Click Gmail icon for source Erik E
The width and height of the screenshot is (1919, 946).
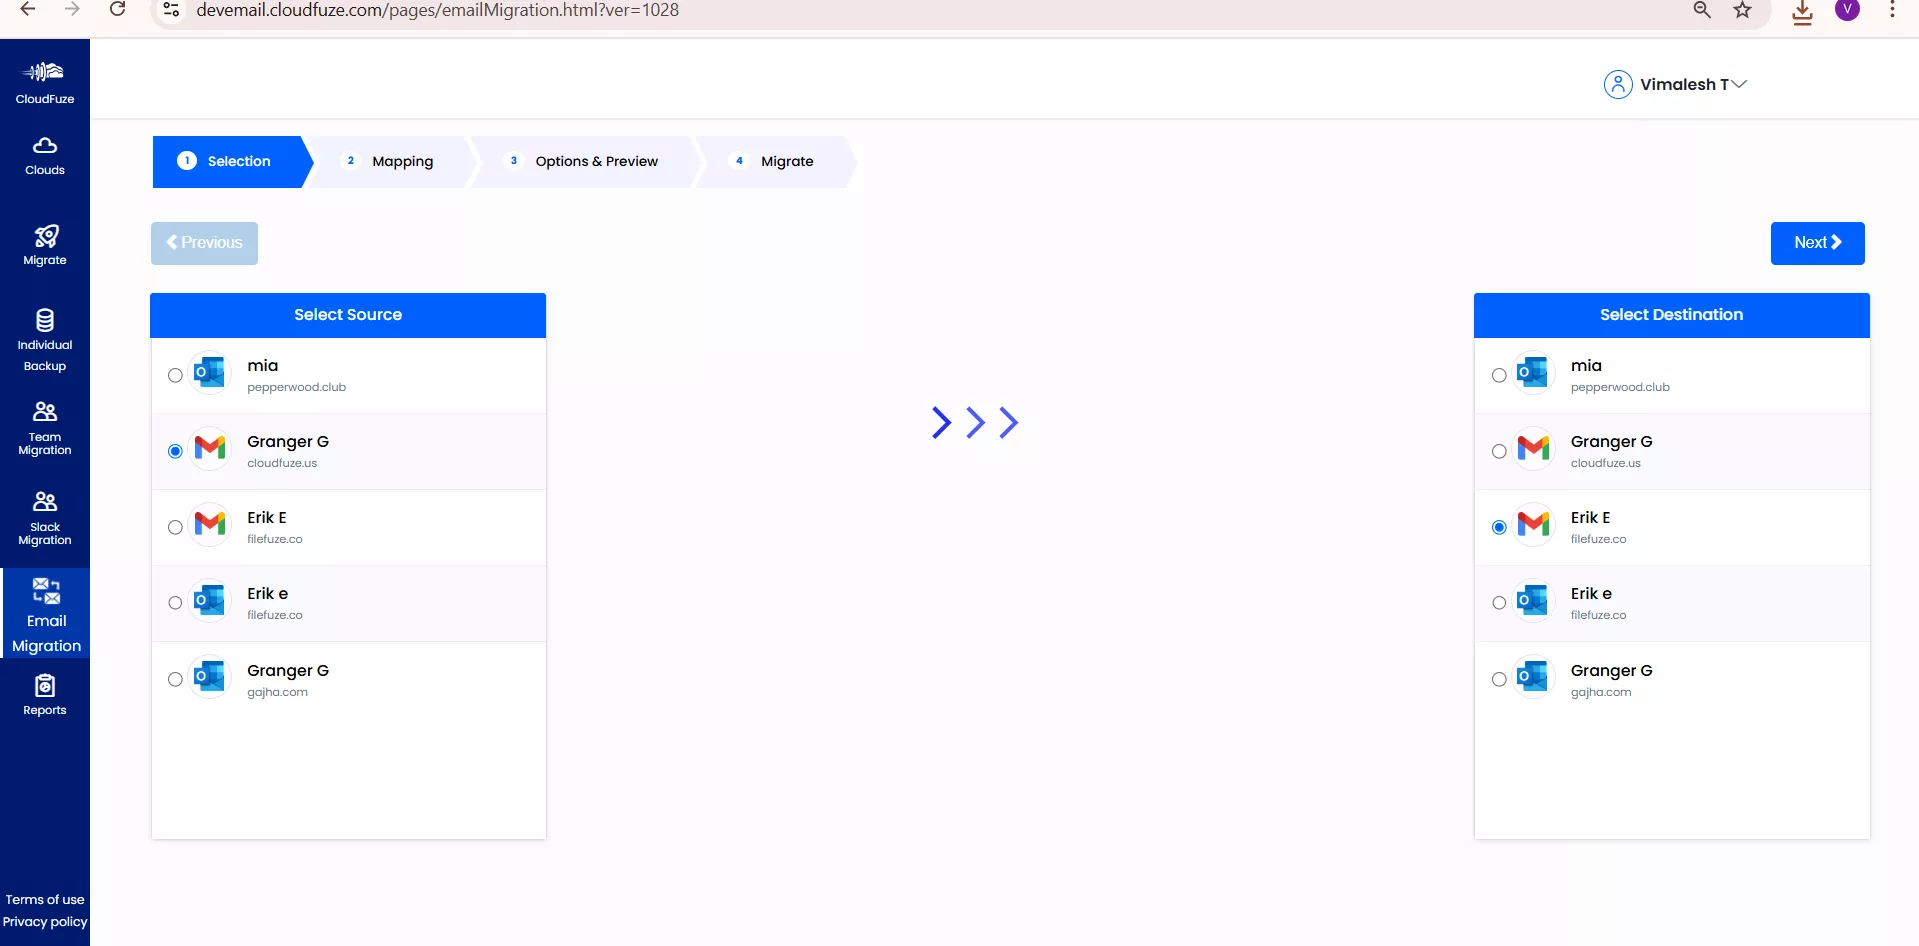210,526
